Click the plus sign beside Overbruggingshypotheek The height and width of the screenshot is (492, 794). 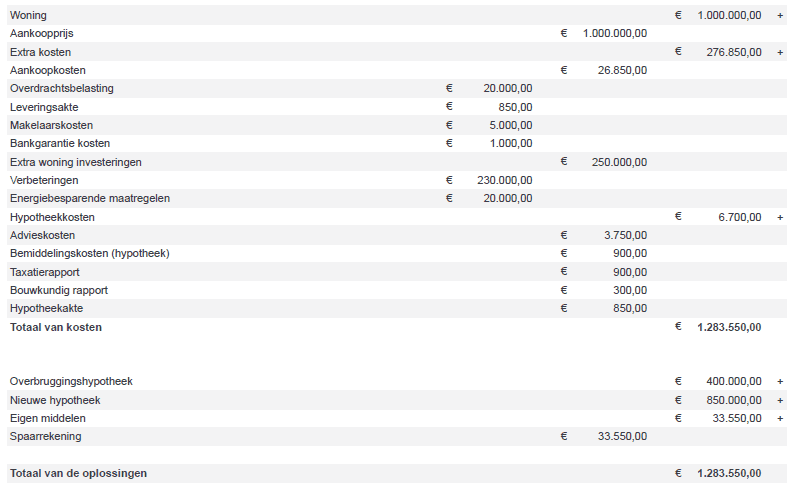pos(780,382)
